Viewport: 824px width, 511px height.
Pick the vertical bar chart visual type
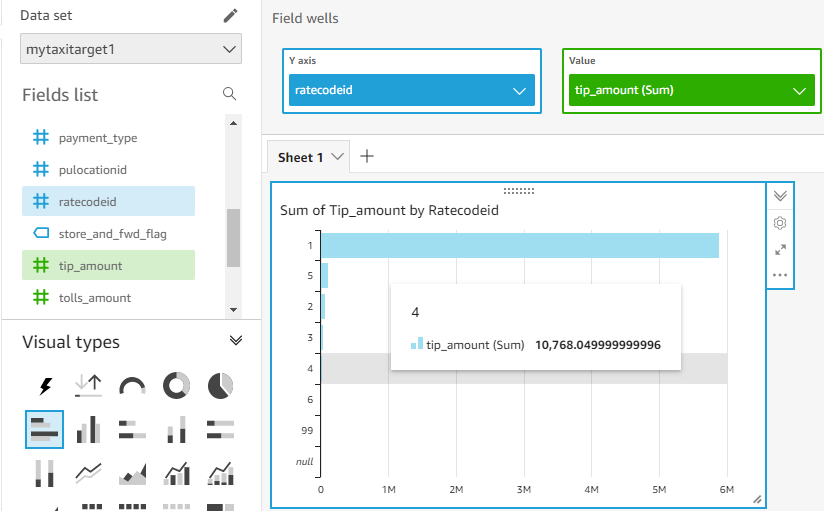[x=88, y=430]
